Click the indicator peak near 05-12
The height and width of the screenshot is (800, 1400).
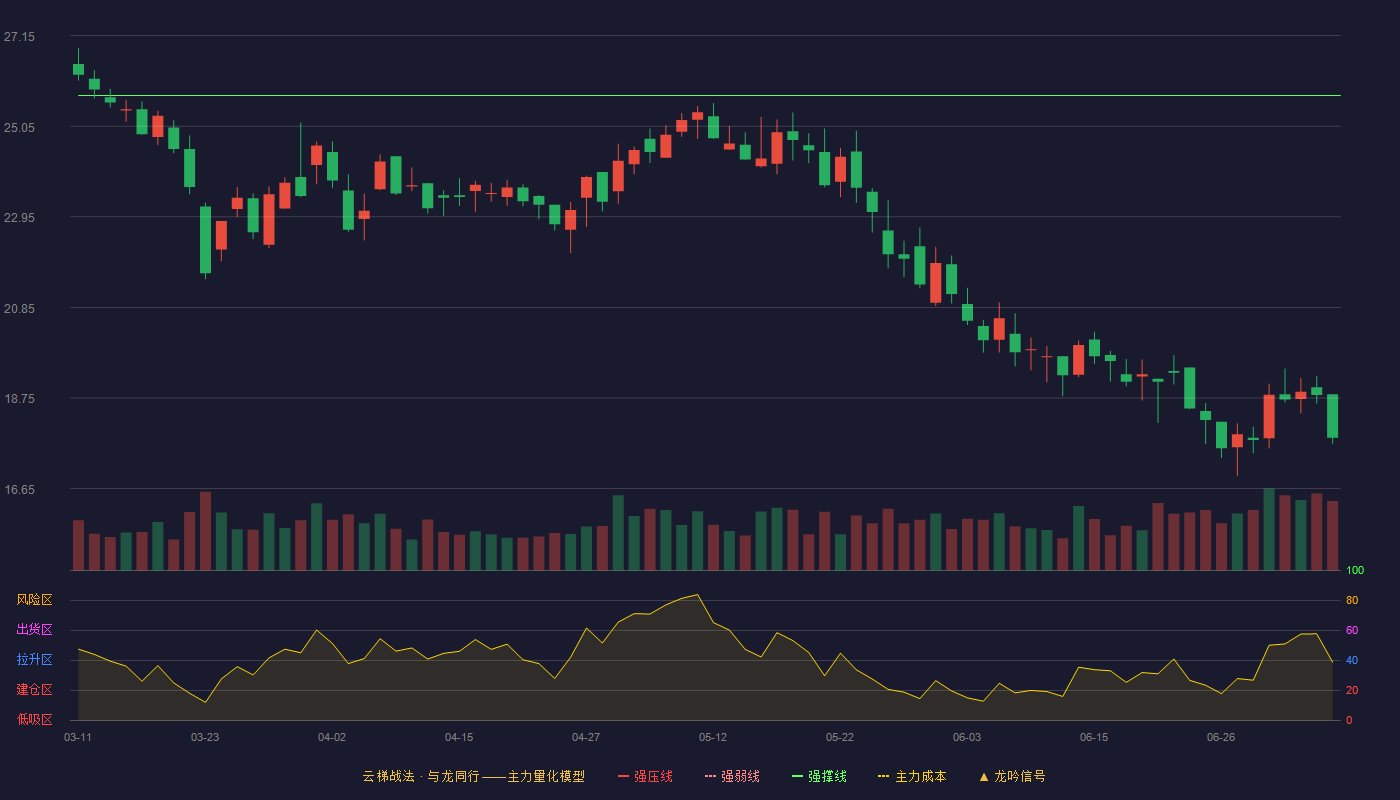(x=697, y=595)
